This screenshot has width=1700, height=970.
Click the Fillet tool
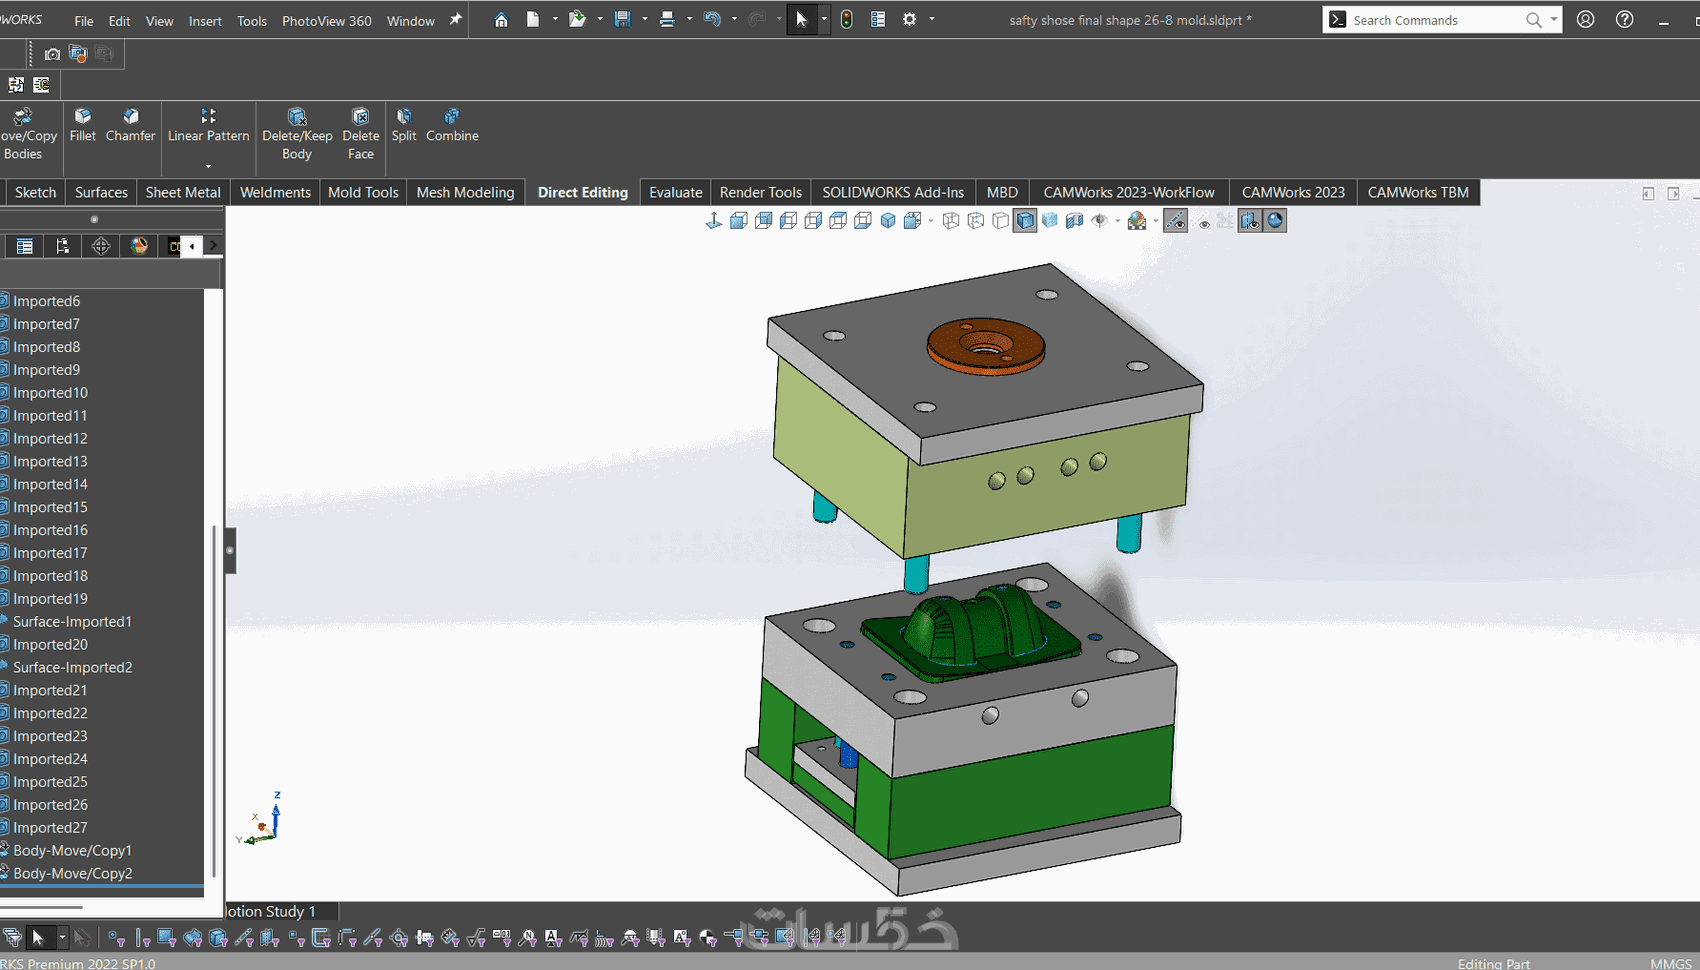[83, 125]
